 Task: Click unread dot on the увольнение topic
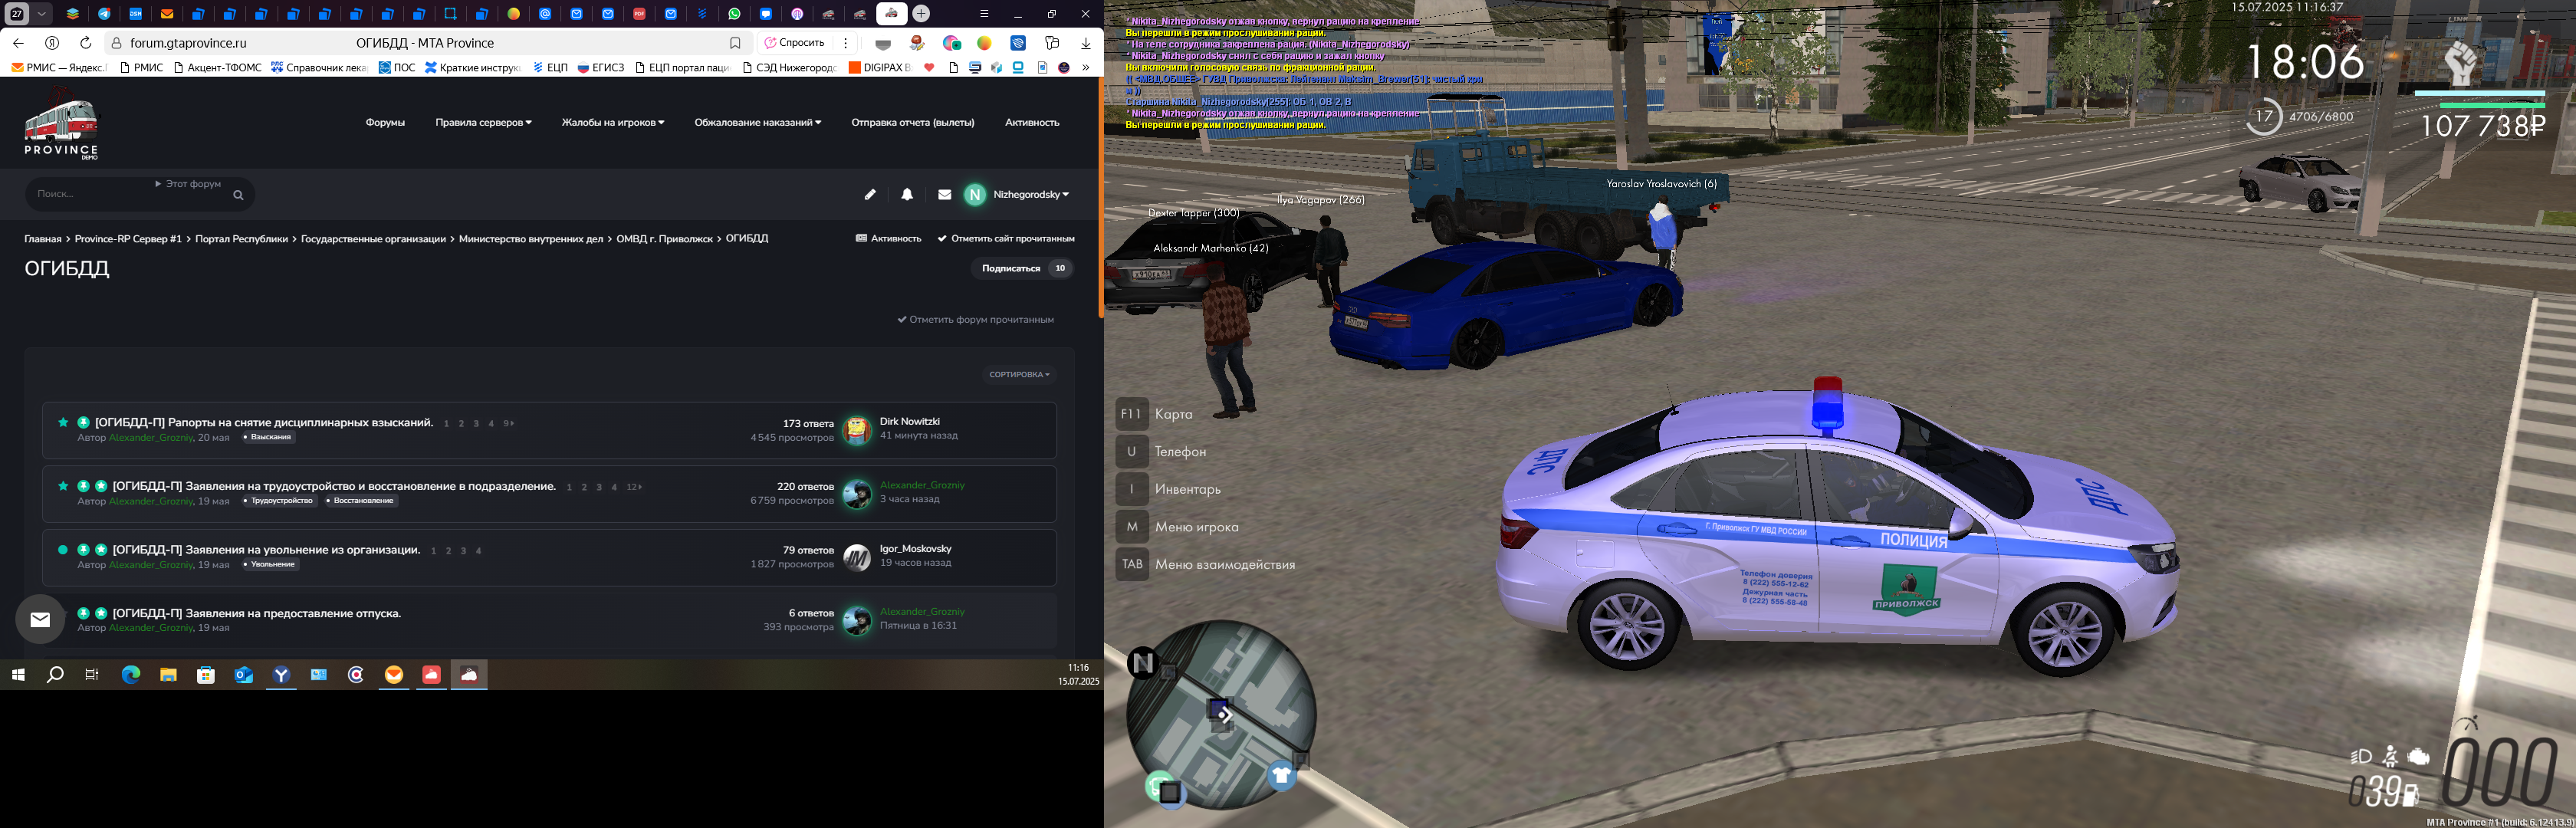[63, 549]
